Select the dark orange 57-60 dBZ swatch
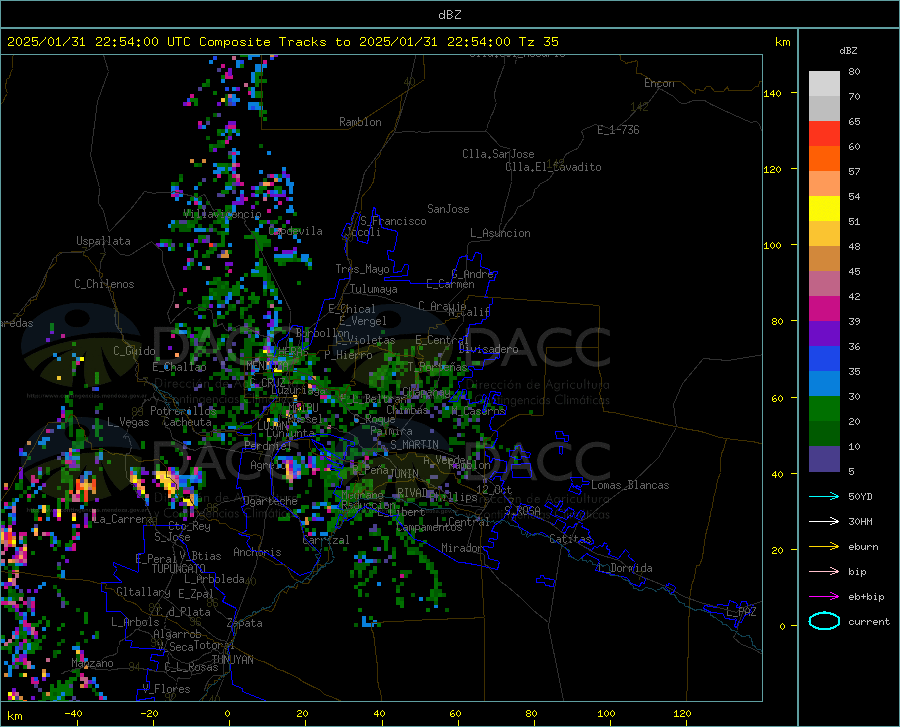This screenshot has width=900, height=727. (x=824, y=158)
